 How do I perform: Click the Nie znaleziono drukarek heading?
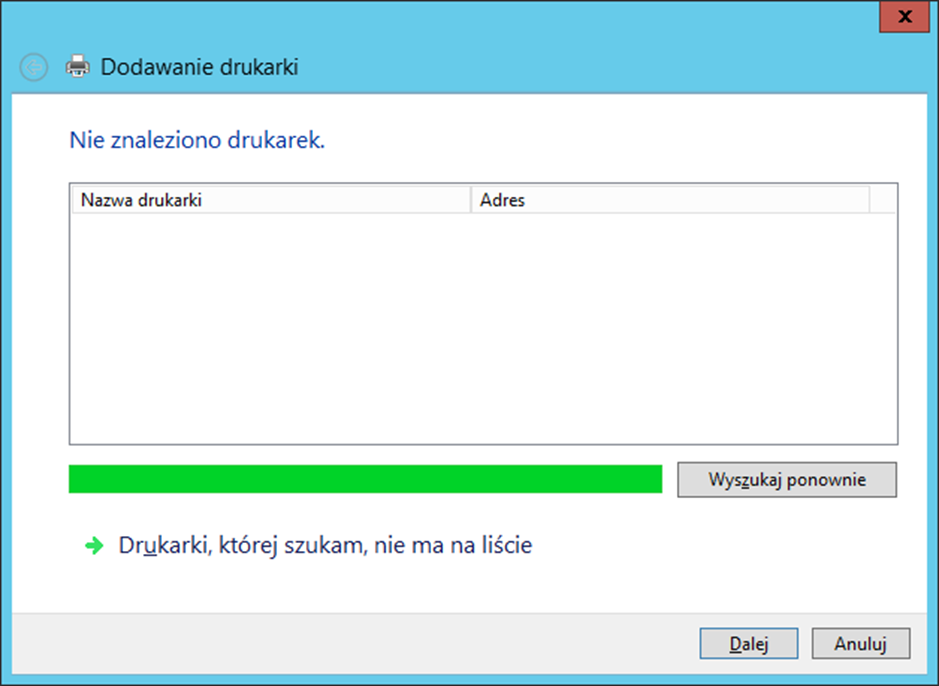[x=197, y=141]
